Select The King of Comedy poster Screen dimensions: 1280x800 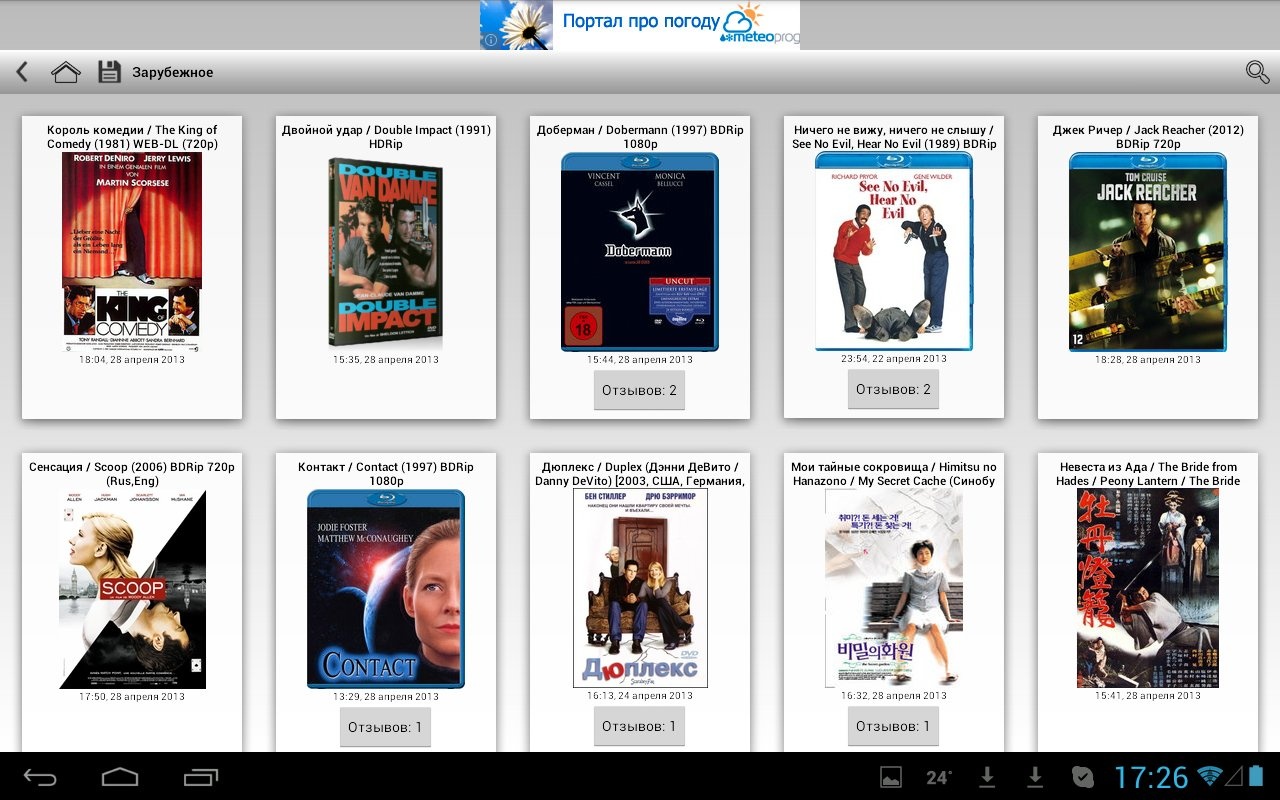[132, 250]
